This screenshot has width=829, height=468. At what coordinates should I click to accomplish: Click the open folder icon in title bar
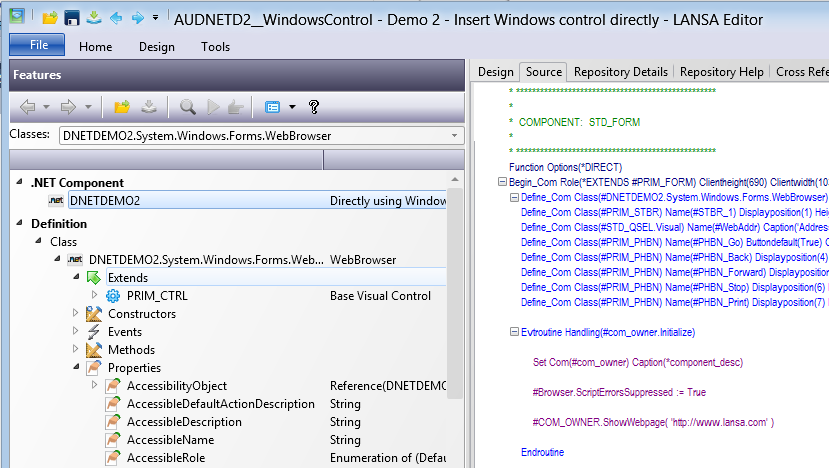point(49,17)
